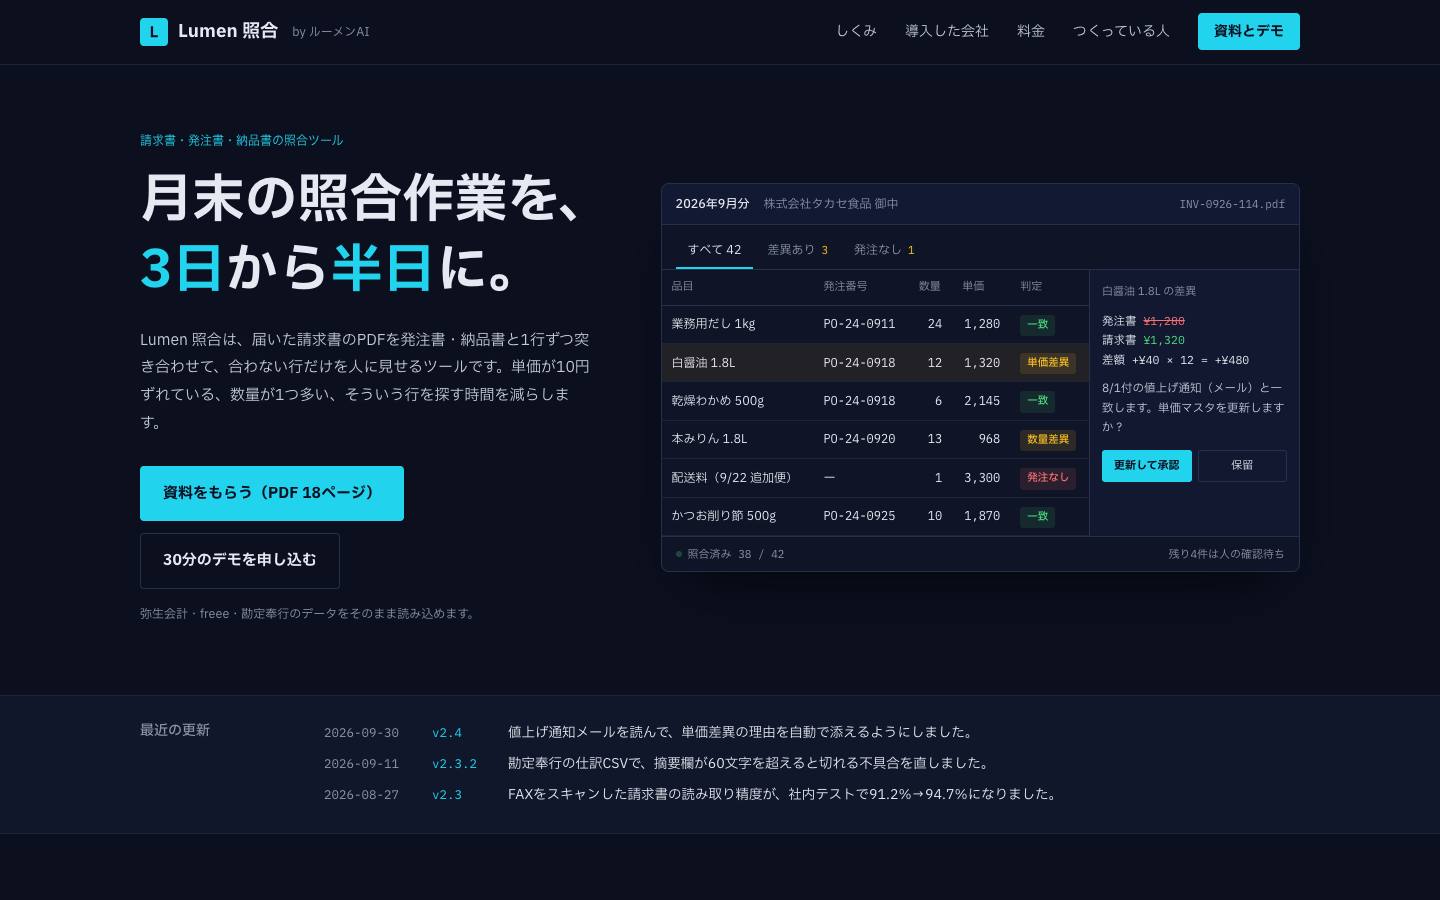
Task: Click the 単価 column header
Action: pyautogui.click(x=973, y=287)
